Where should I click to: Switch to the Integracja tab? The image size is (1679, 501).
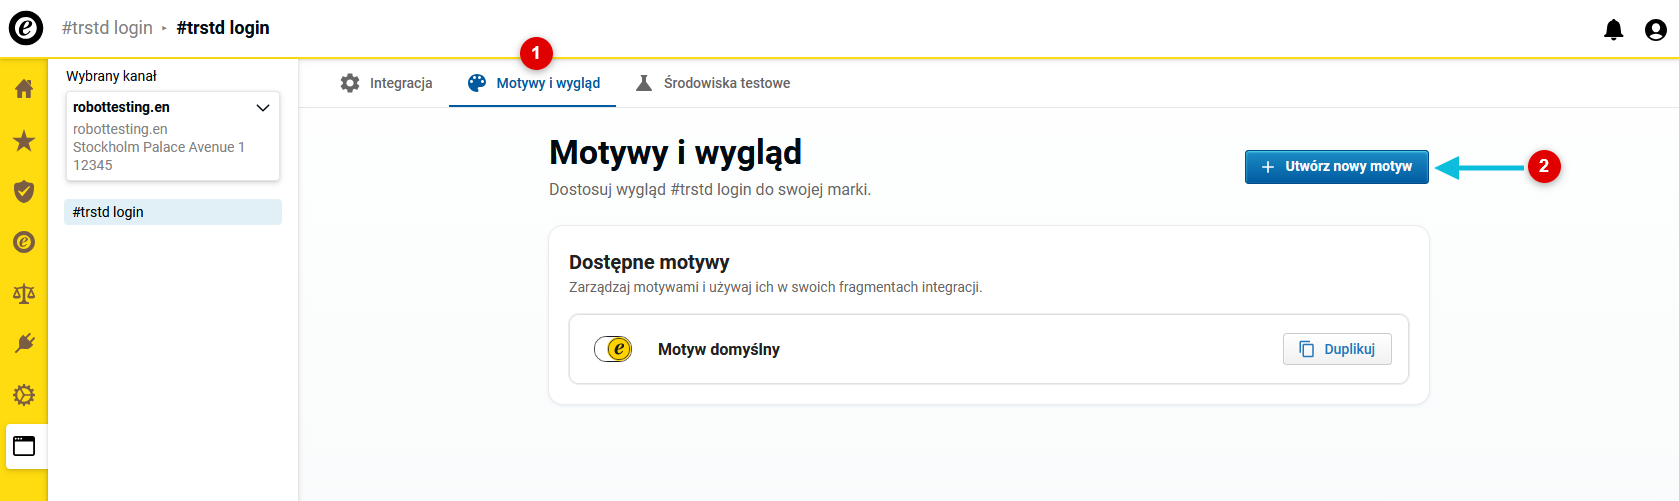(x=386, y=83)
